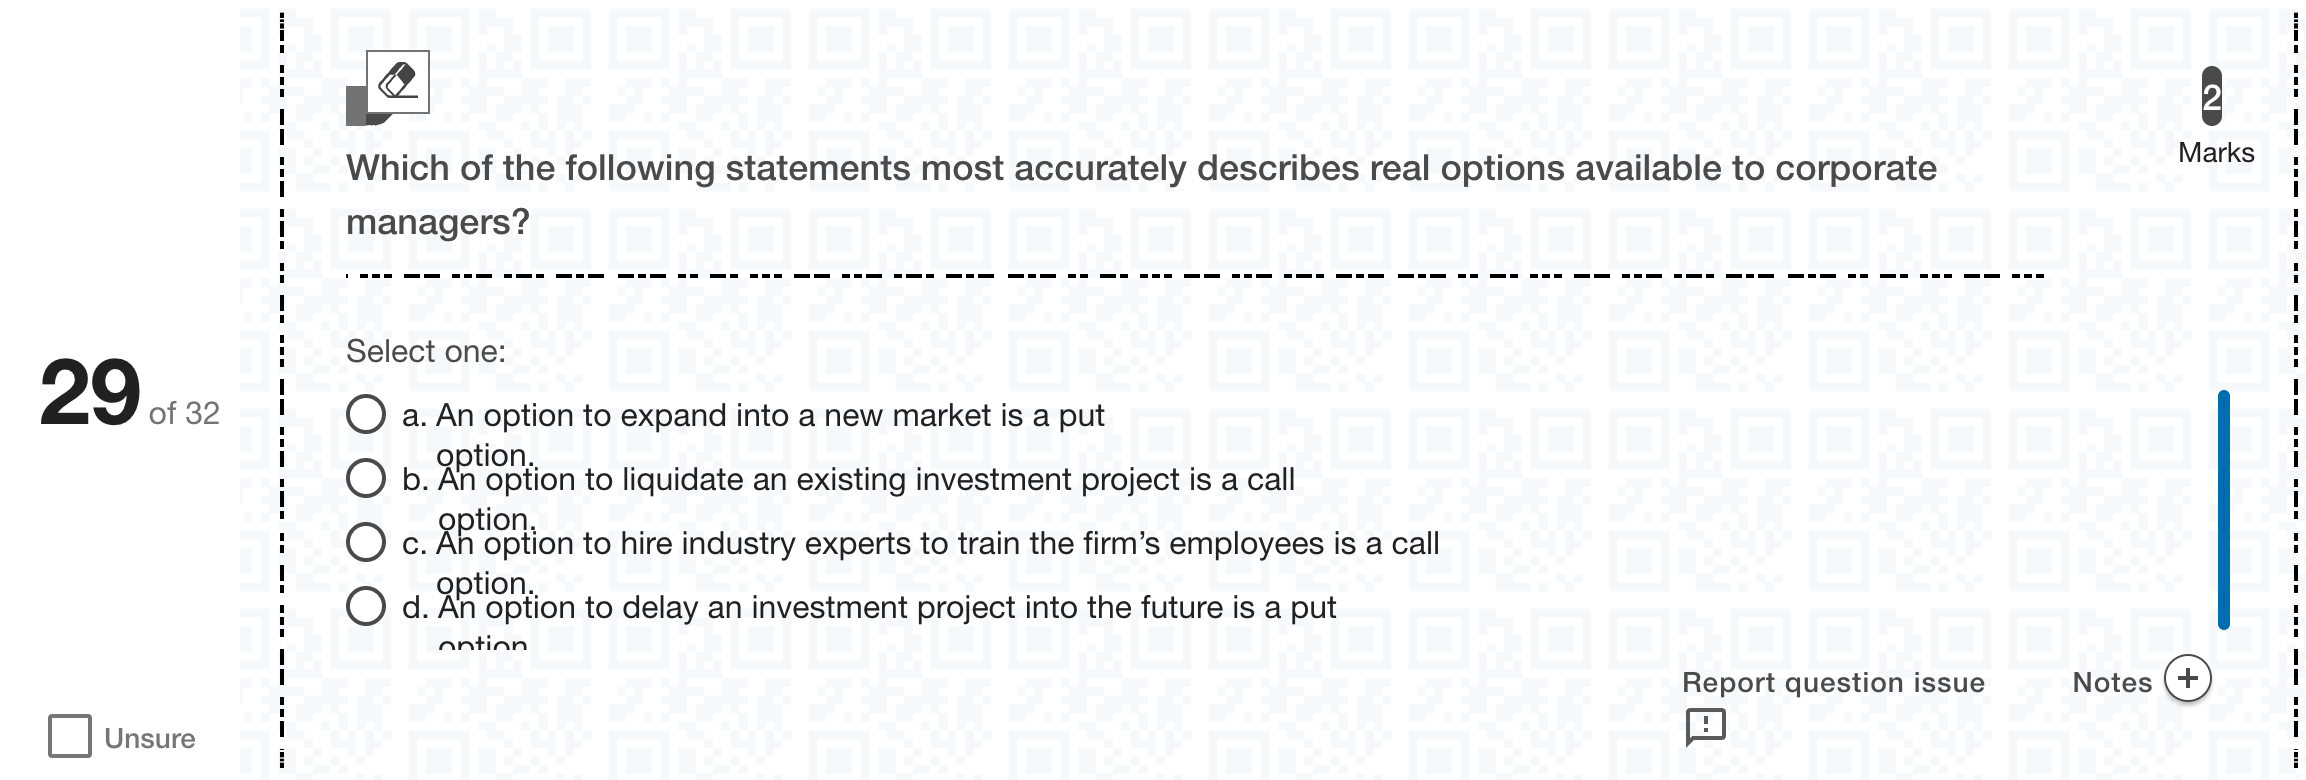This screenshot has height=780, width=2306.
Task: Select answer d about delaying investment project
Action: point(366,606)
